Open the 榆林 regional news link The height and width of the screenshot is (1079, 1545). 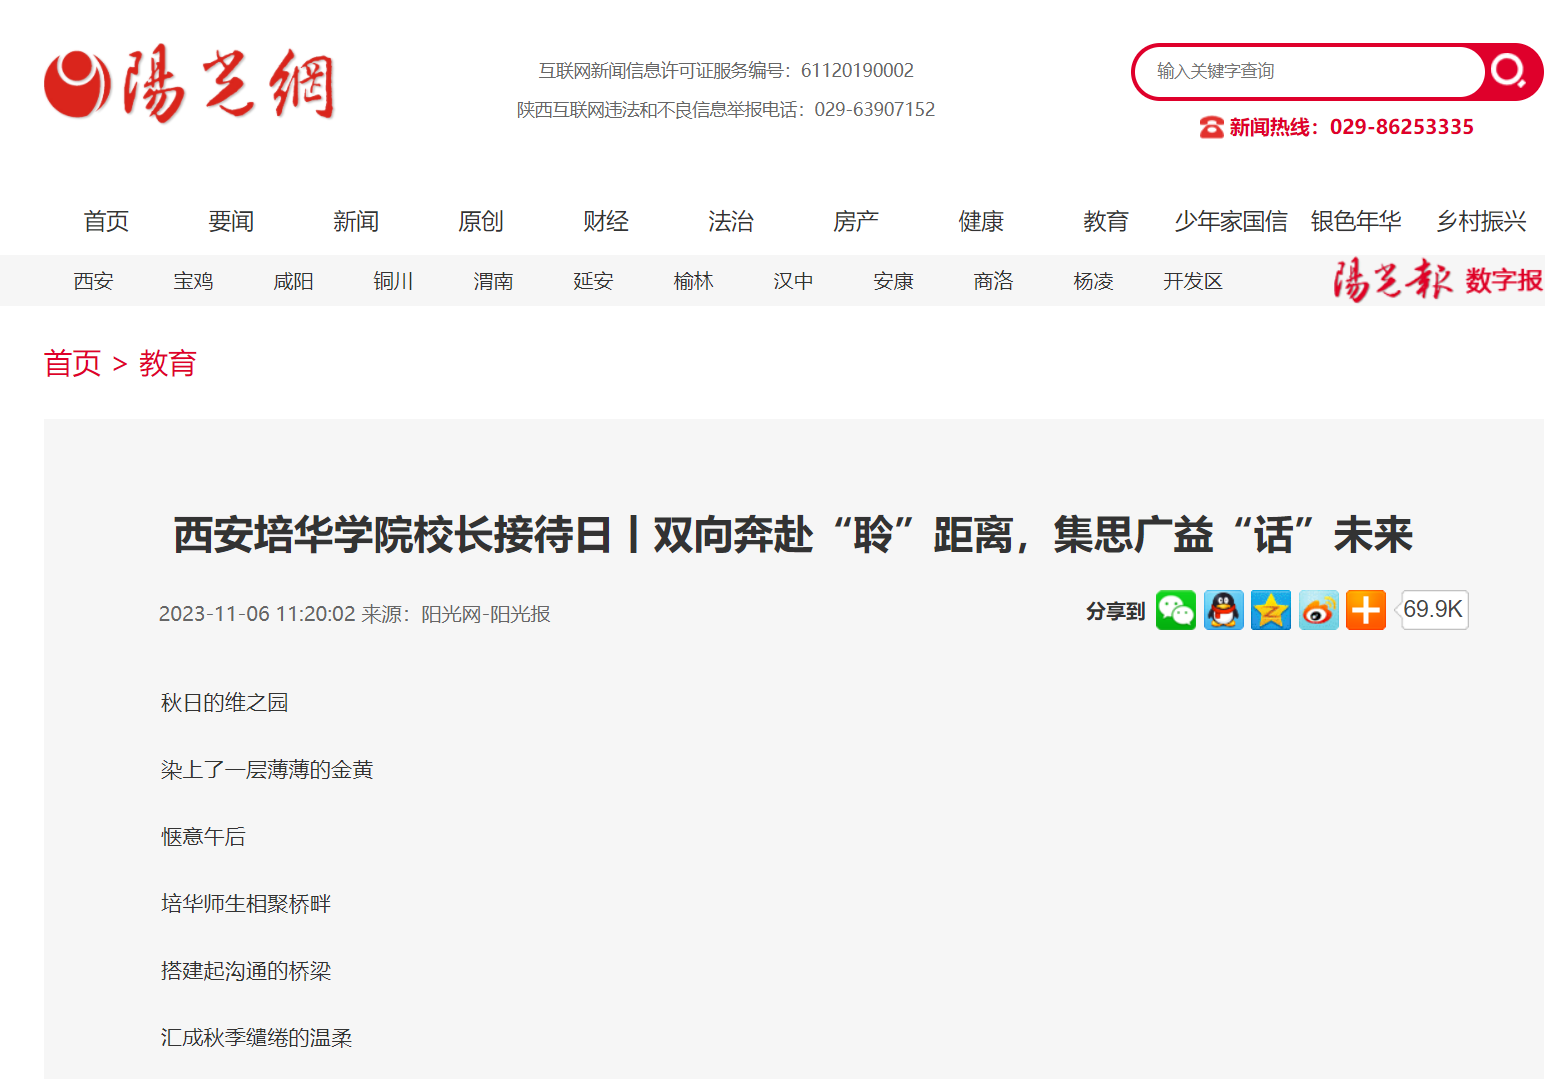point(693,282)
